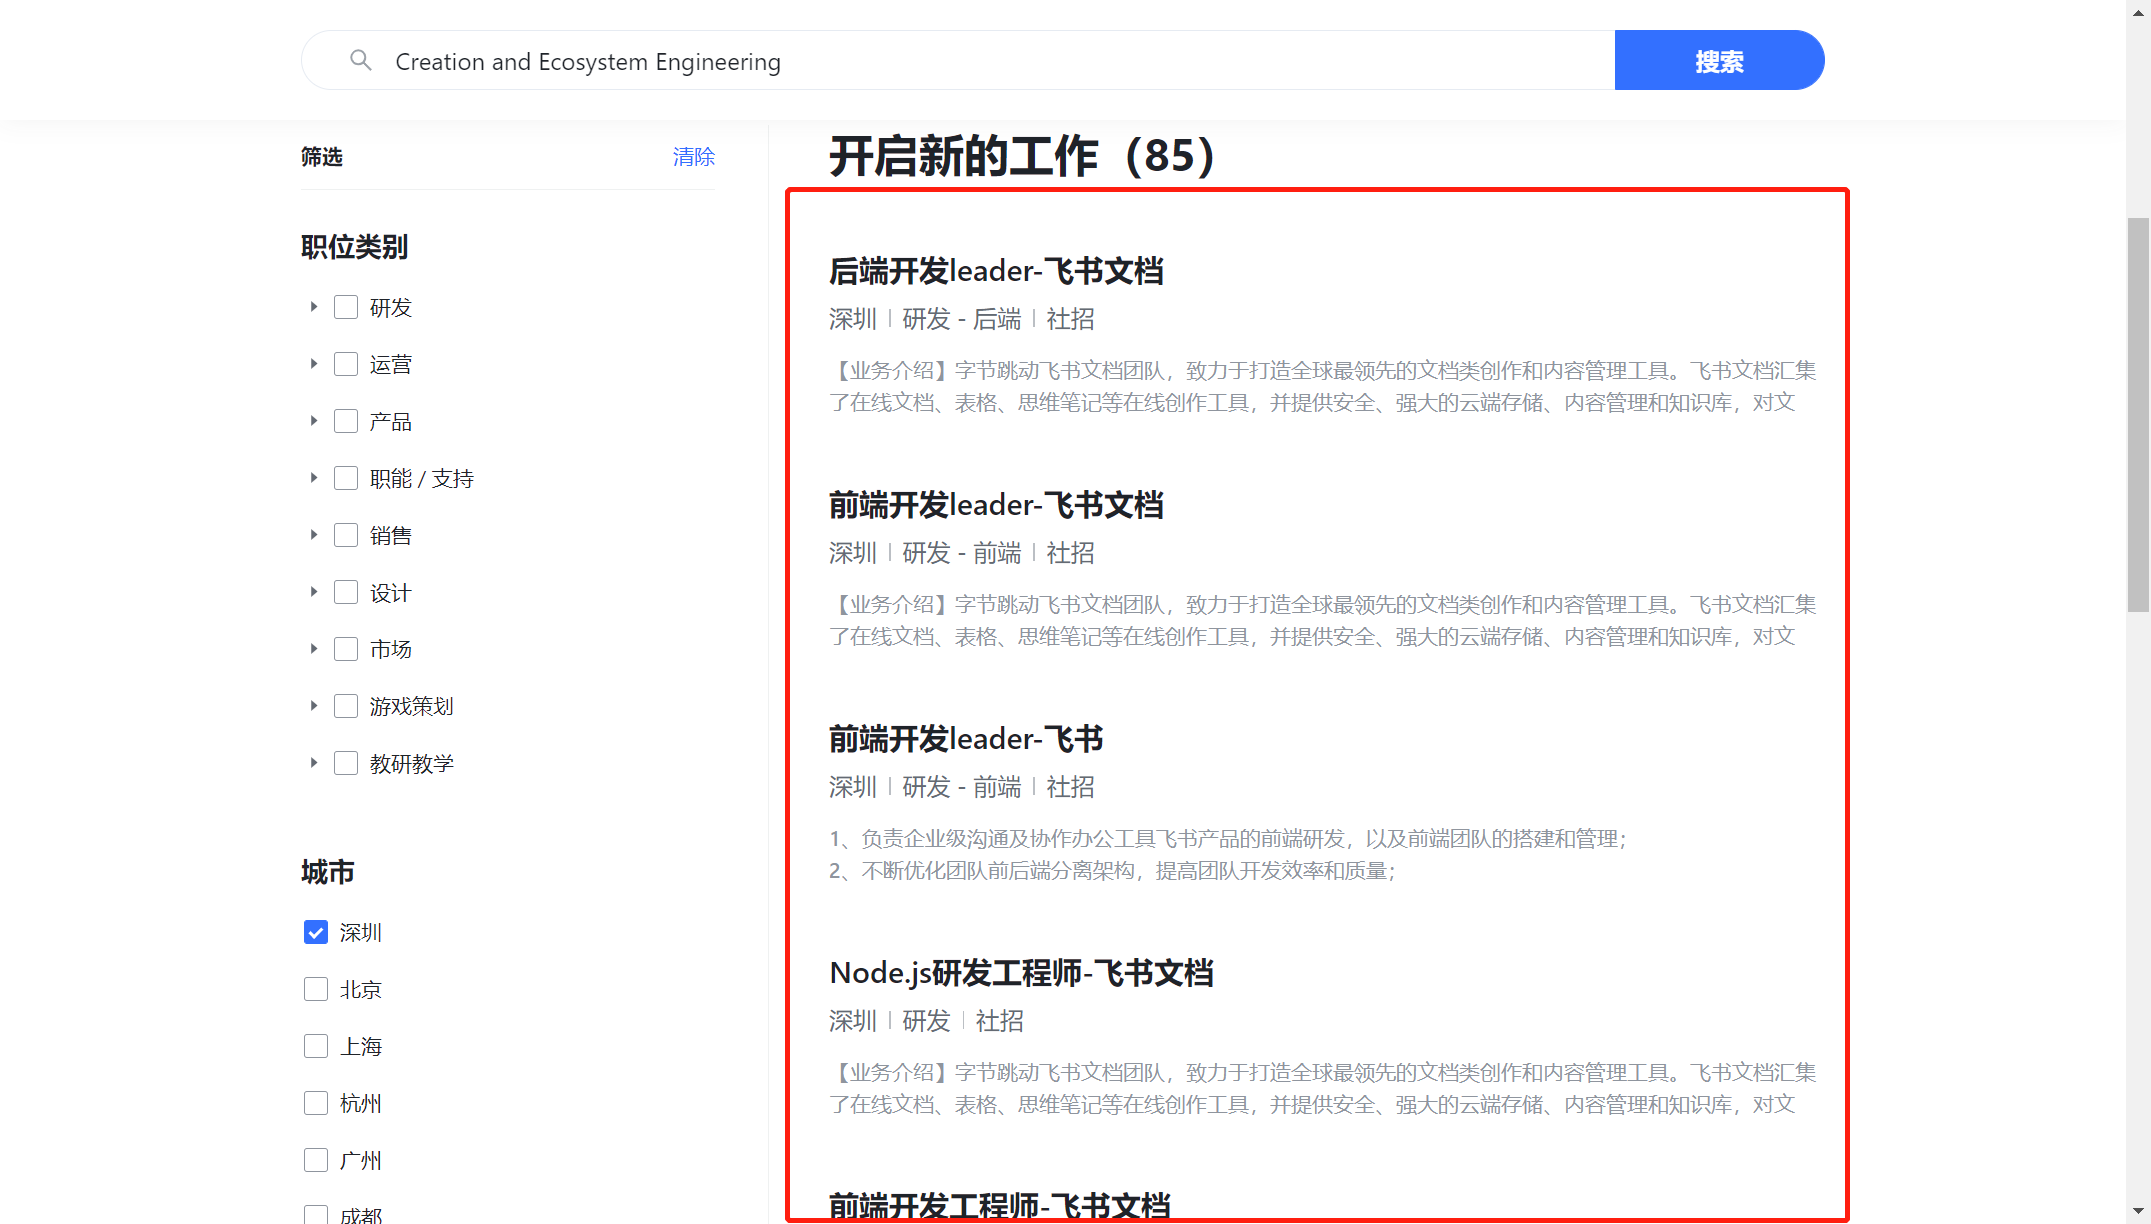Expand the 运营 category arrow
Screen dimensions: 2151x1224
313,364
